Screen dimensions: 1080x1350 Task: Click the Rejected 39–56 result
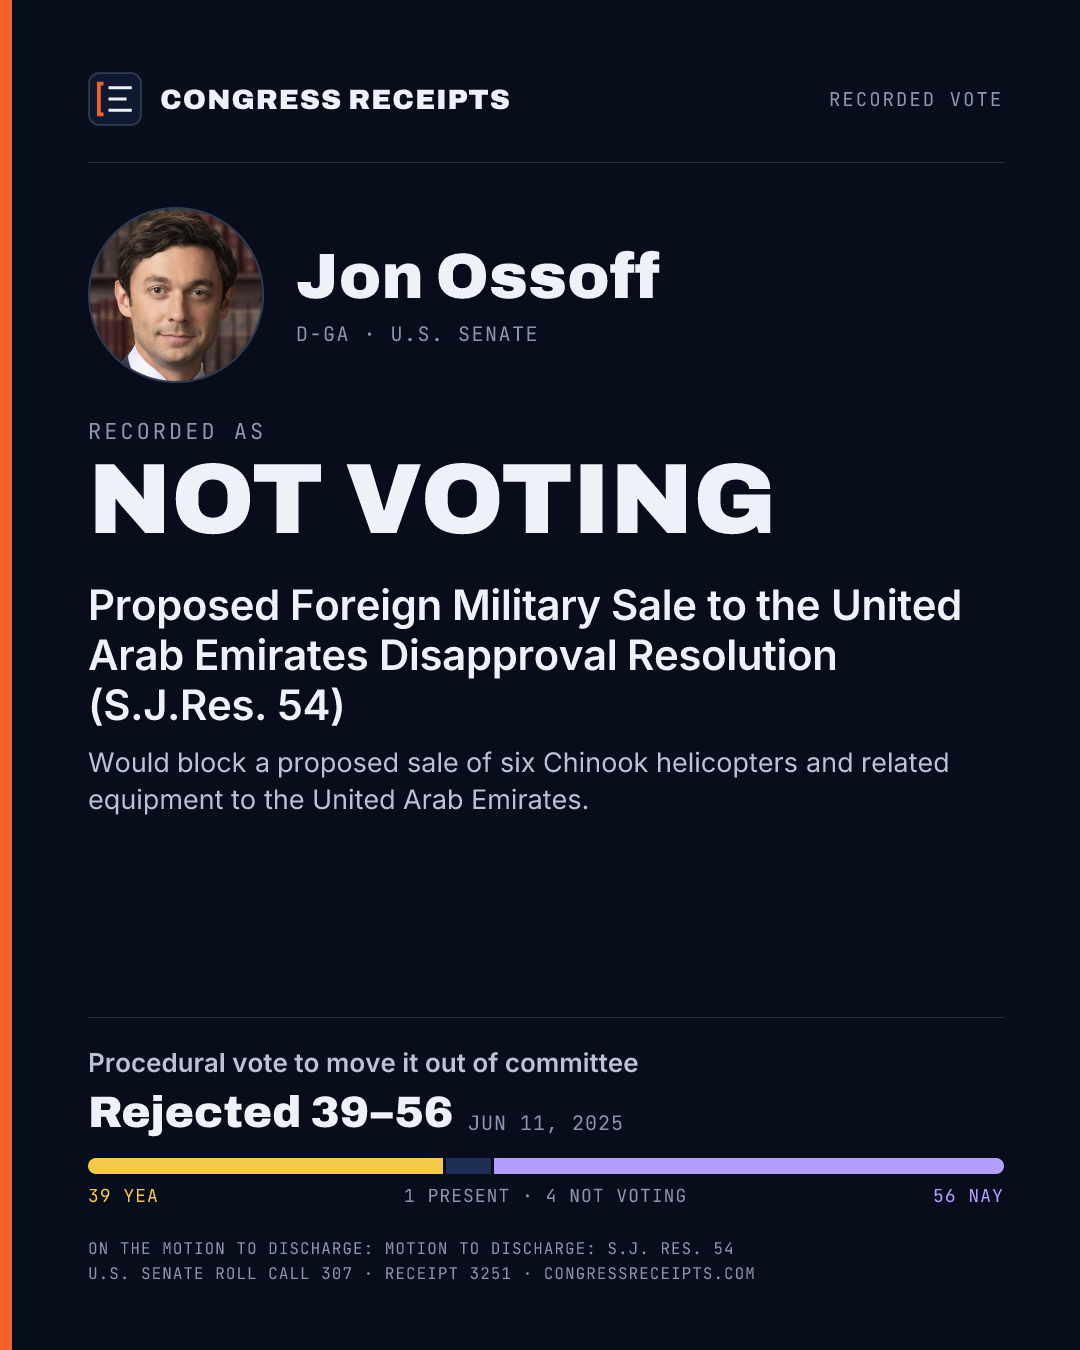pos(271,1113)
